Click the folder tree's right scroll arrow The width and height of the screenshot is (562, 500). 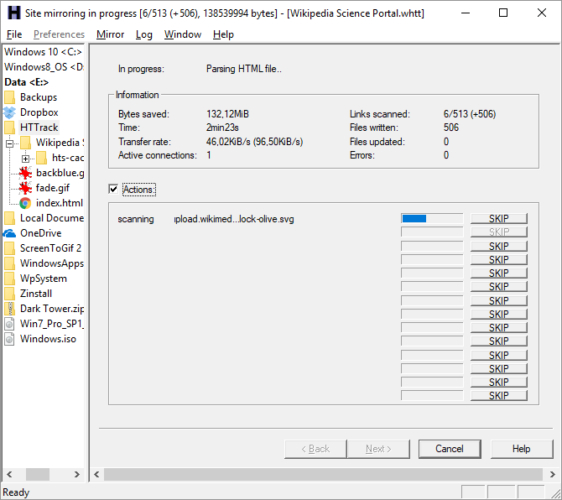[77, 475]
